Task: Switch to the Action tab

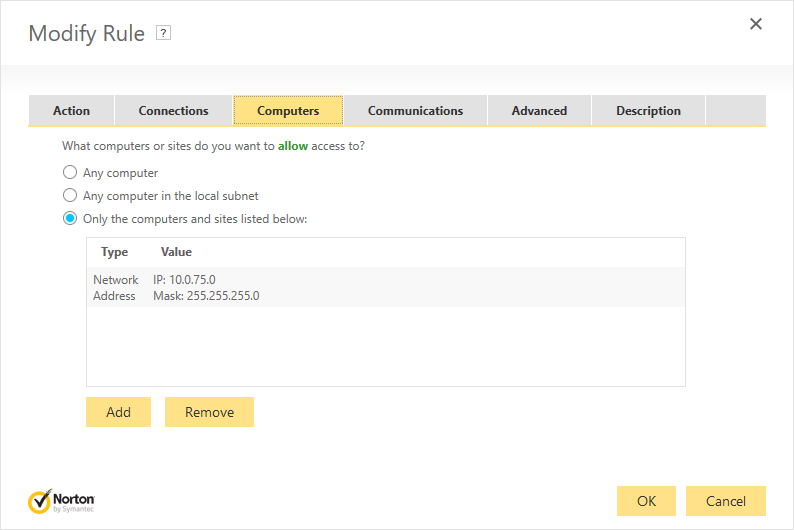Action: 71,110
